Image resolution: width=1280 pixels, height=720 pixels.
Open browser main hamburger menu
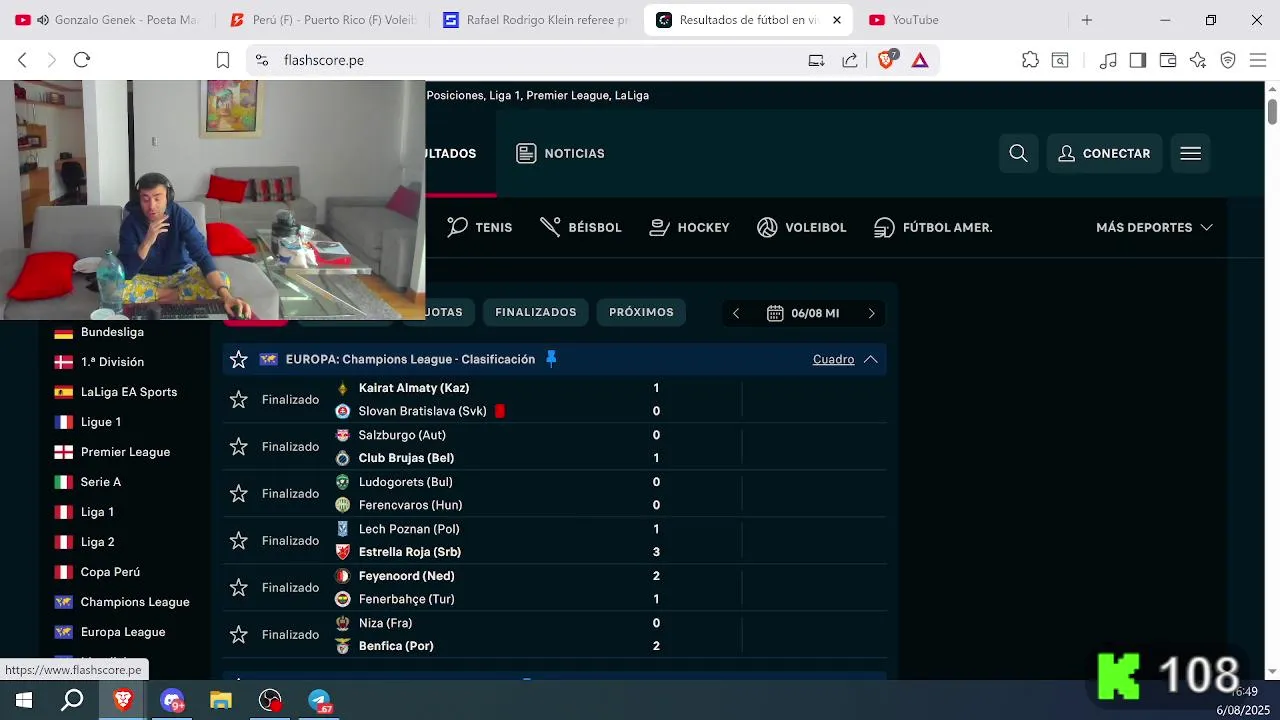point(1258,60)
